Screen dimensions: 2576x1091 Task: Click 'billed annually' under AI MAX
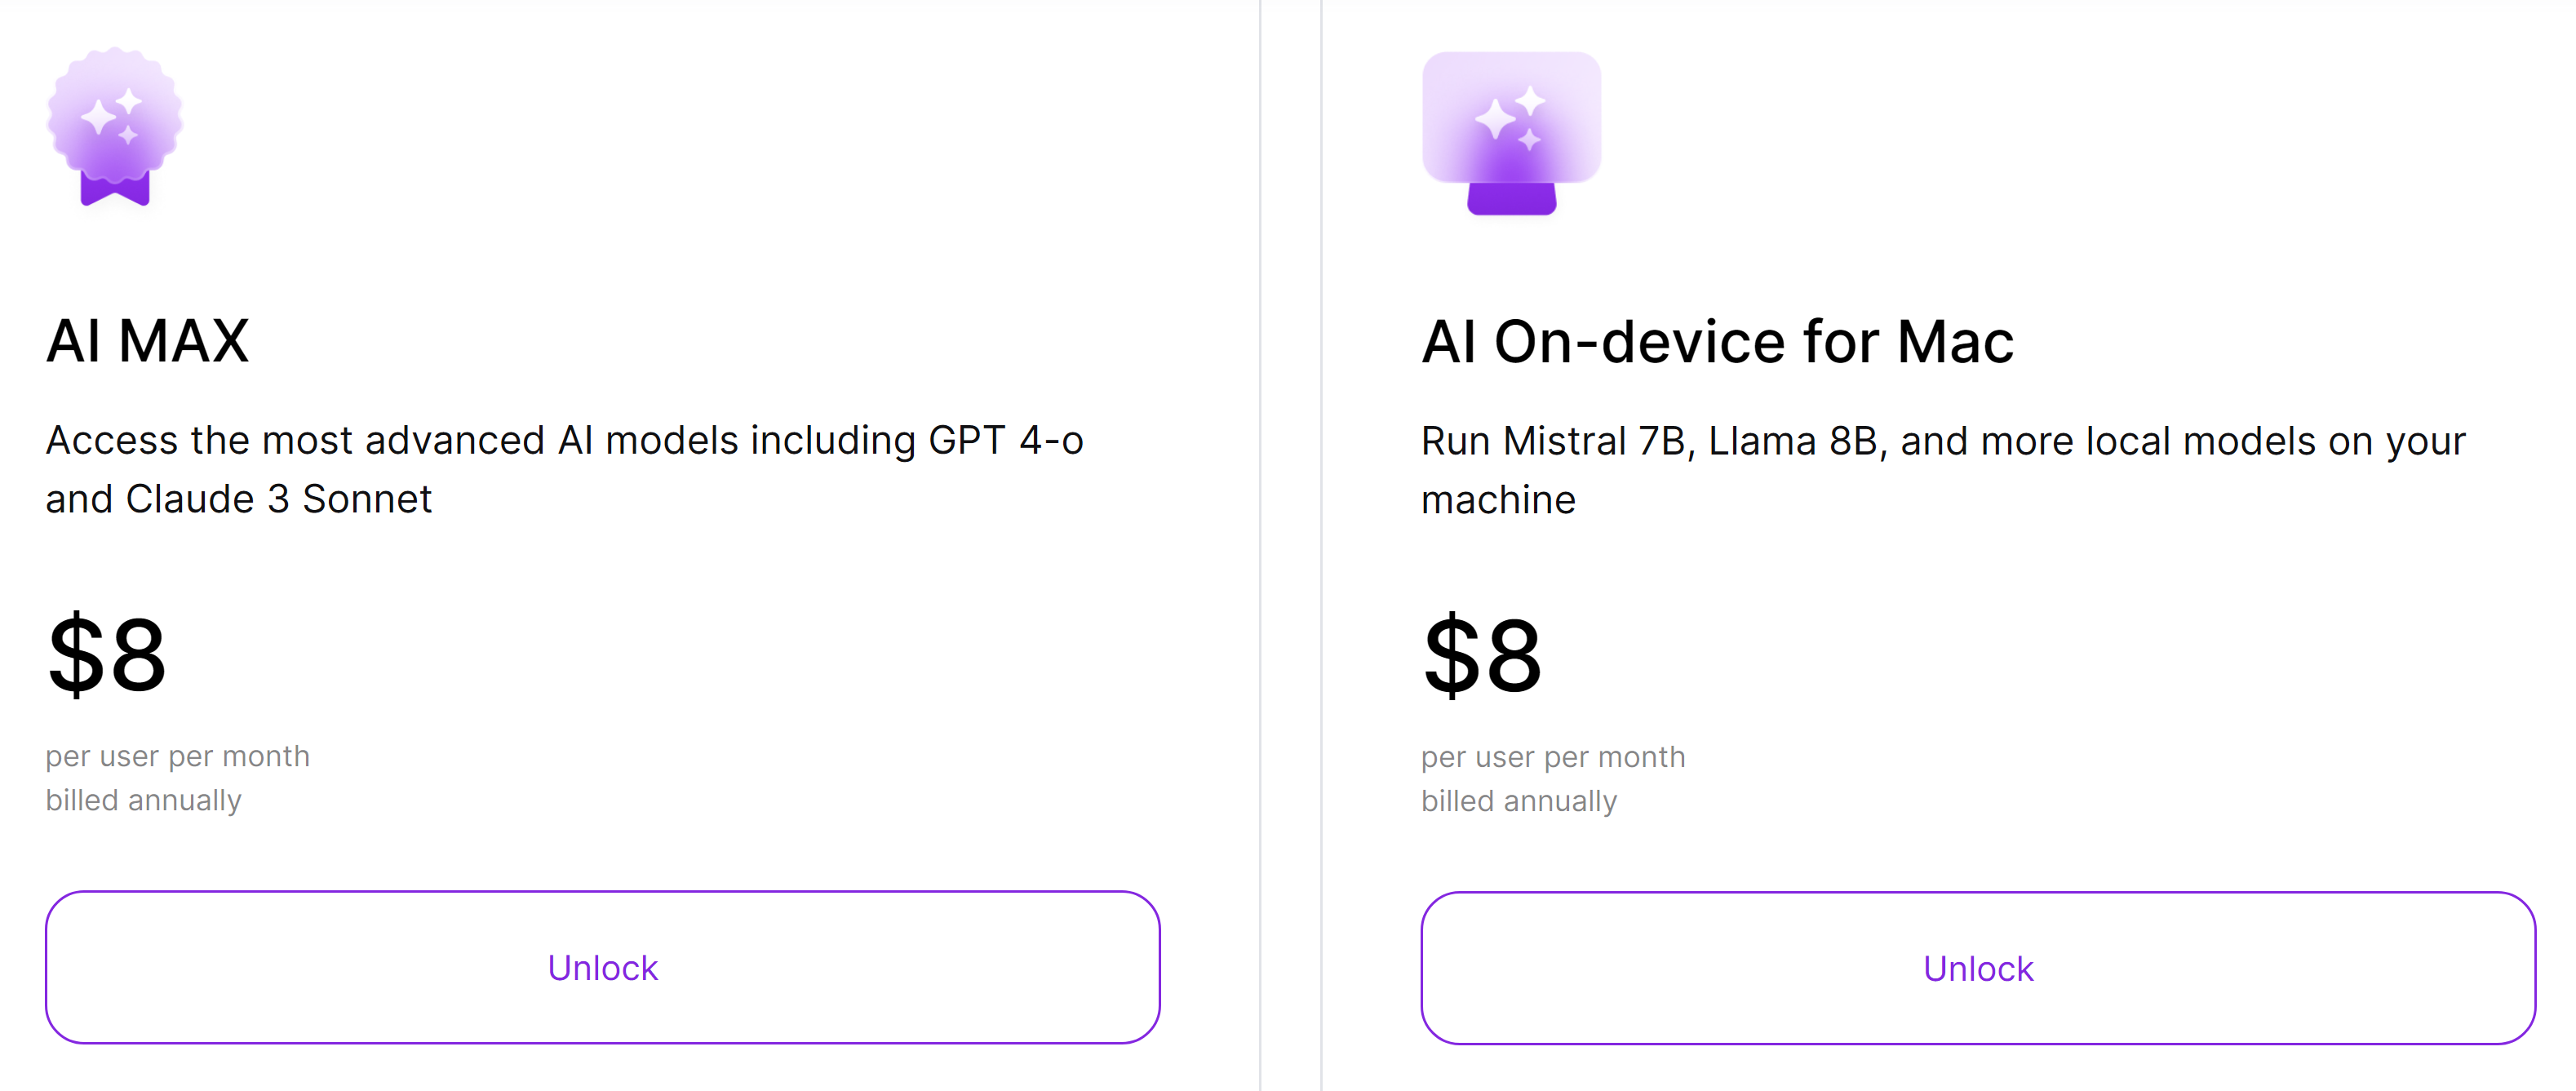pos(144,800)
